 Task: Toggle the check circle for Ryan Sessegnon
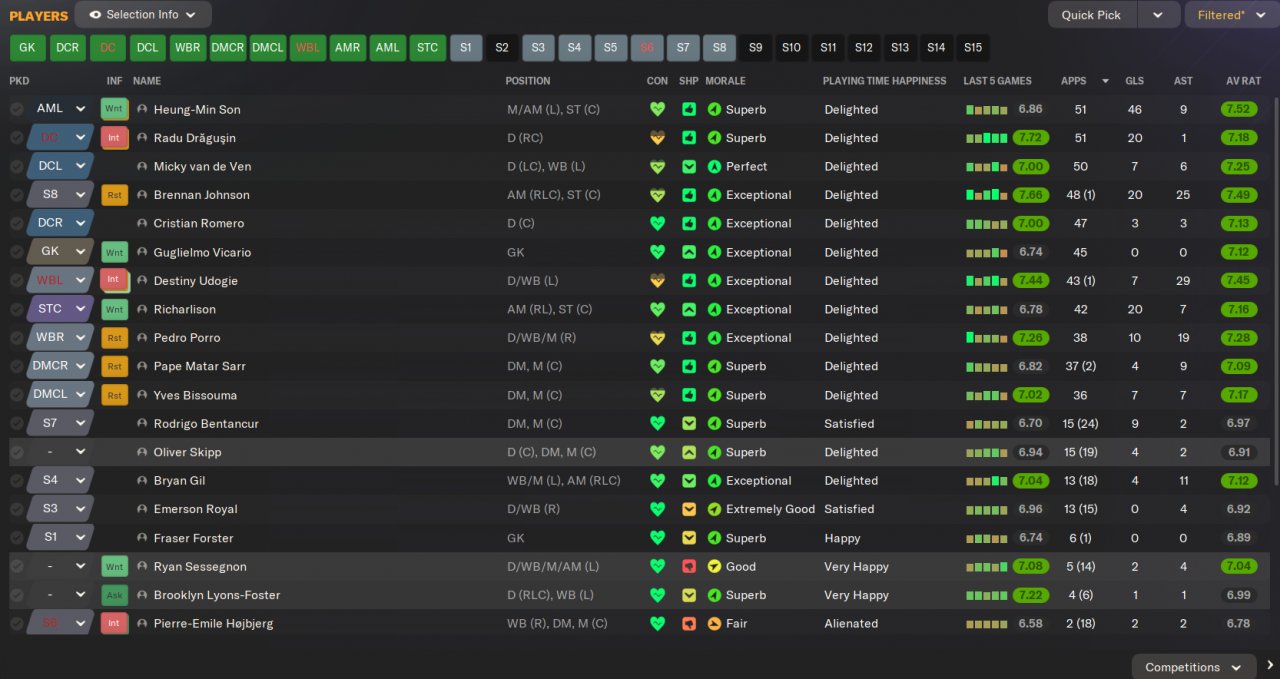[17, 566]
